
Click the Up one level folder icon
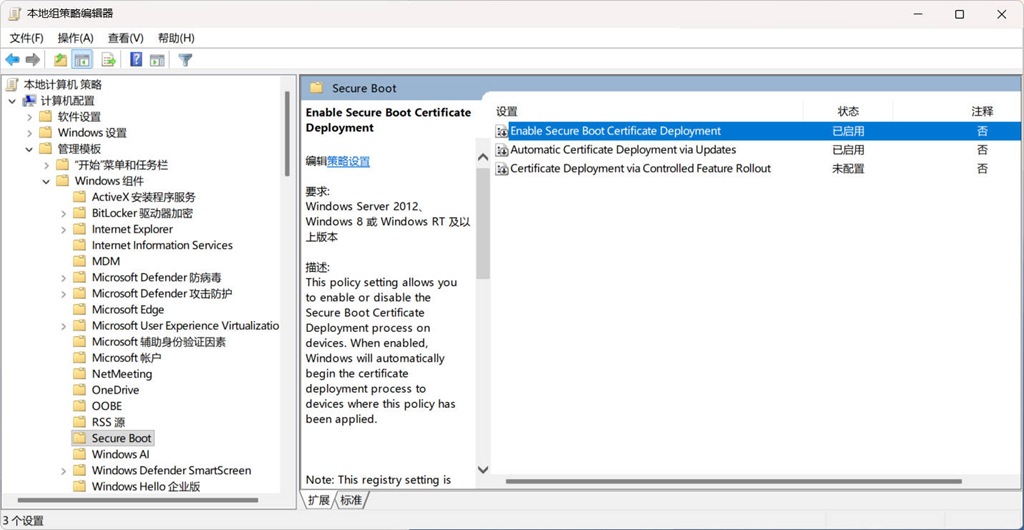[61, 60]
